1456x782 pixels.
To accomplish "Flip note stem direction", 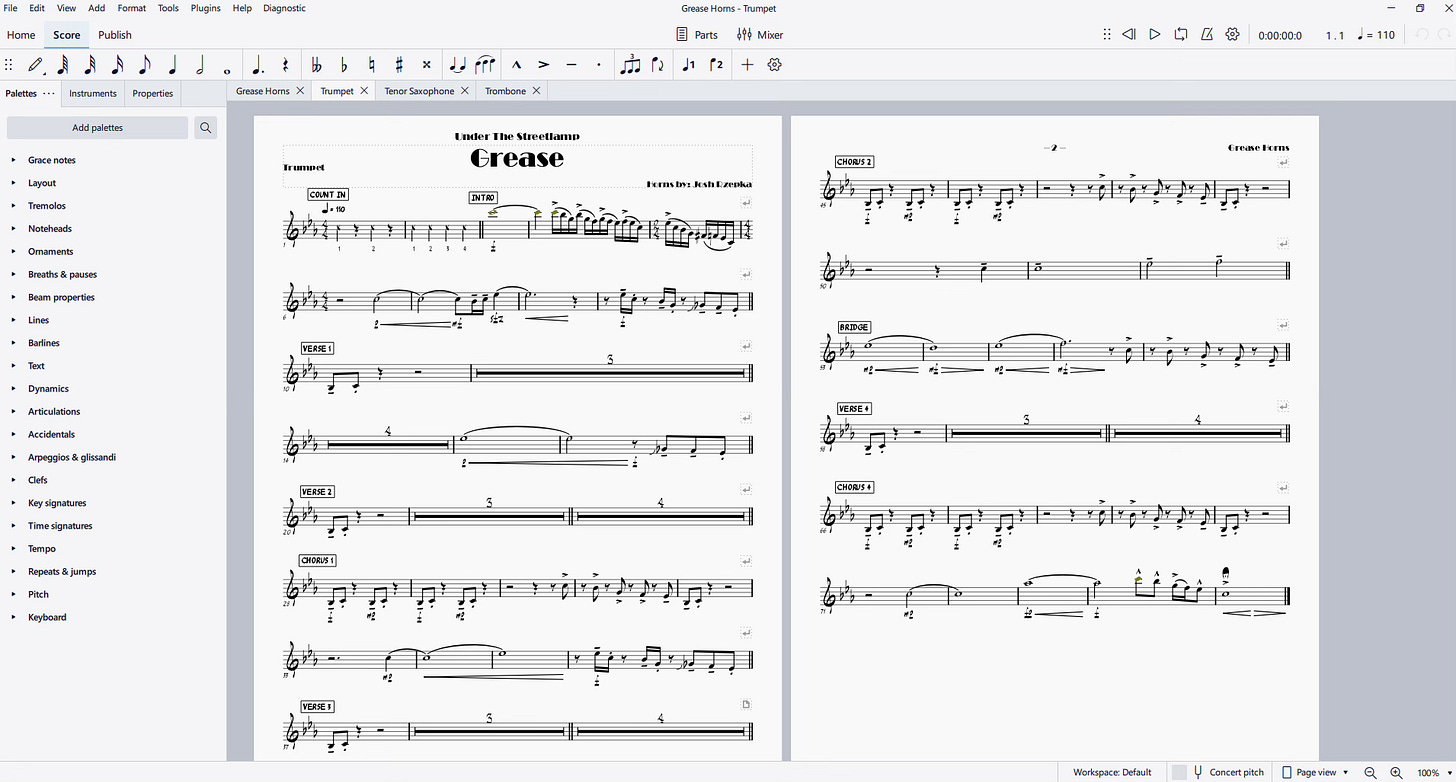I will [x=657, y=65].
